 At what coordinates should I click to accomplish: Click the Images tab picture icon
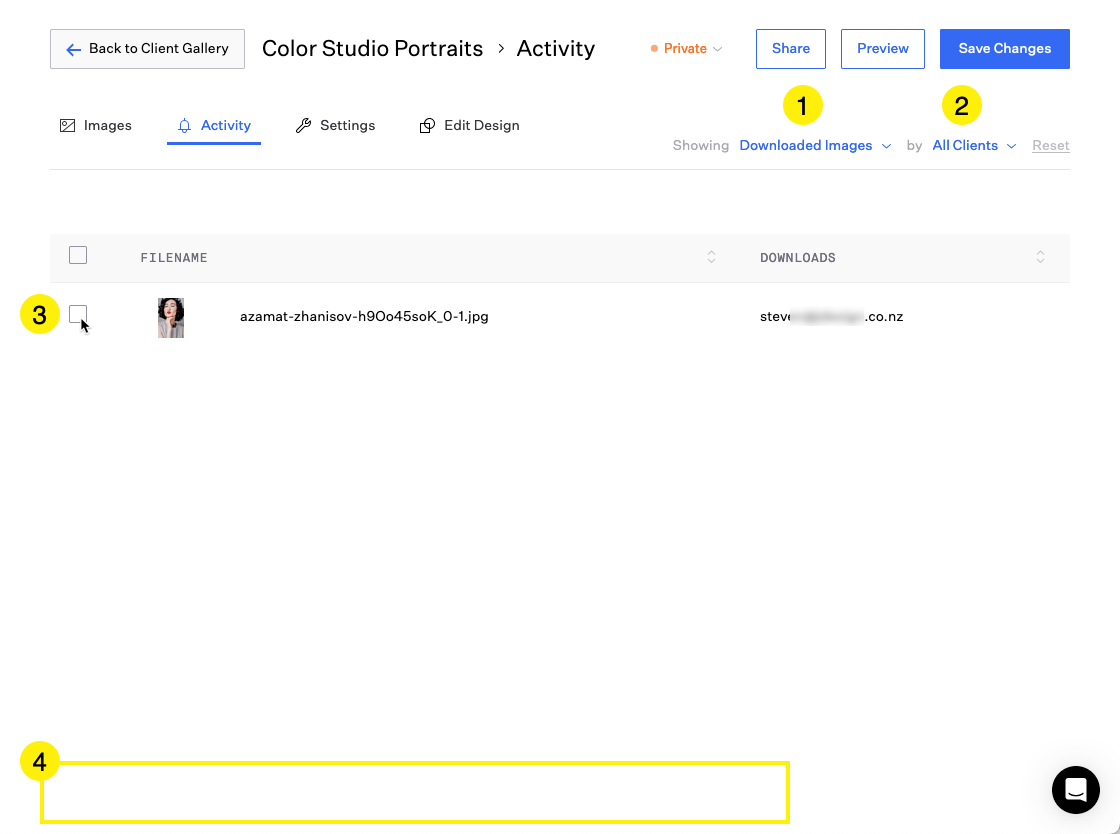tap(68, 126)
